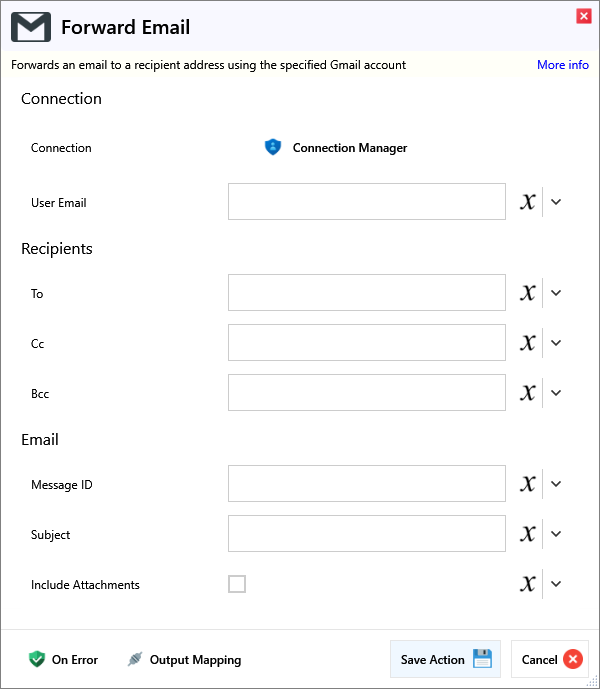
Task: Click the variable icon beside Include Attachments
Action: pos(528,584)
